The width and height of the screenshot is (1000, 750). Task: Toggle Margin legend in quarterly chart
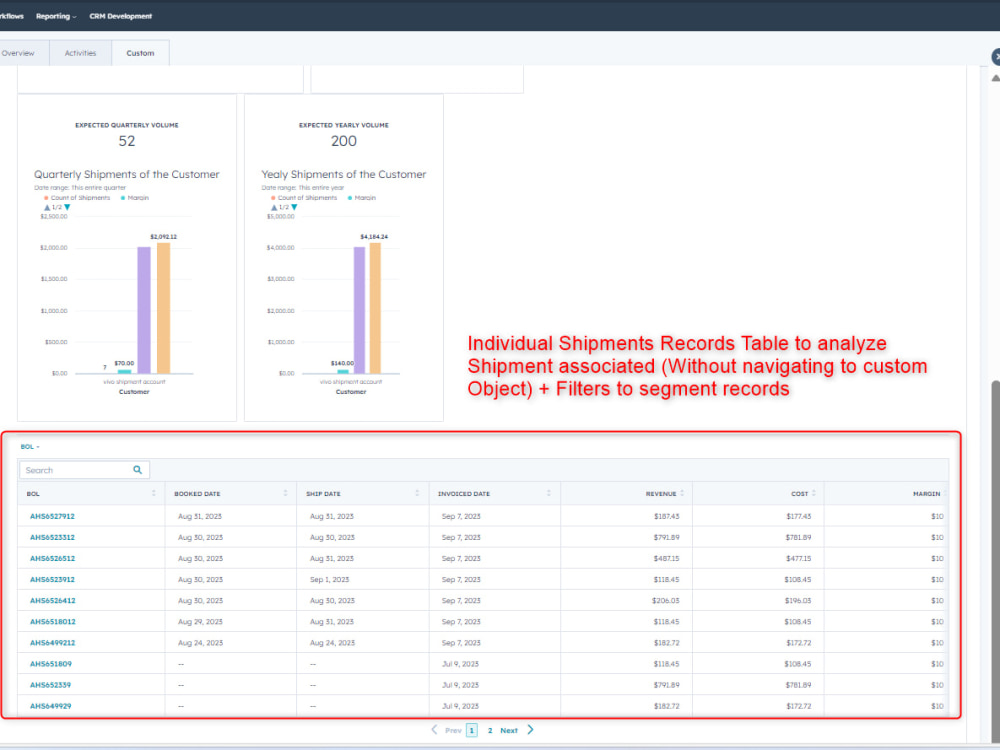135,198
